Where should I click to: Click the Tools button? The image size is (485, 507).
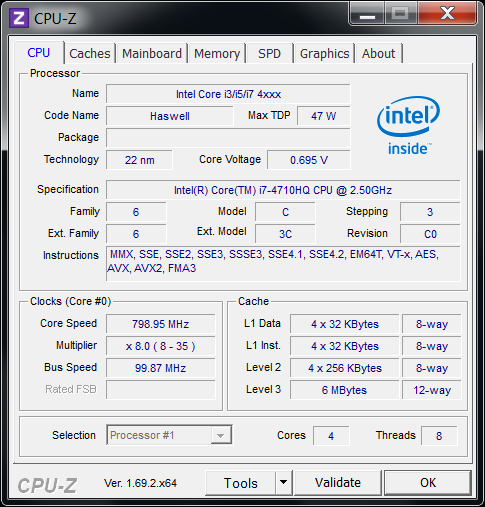pos(241,483)
